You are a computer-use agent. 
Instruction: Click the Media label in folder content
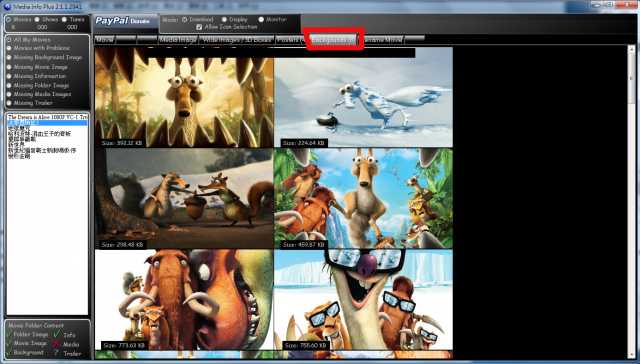[x=71, y=344]
